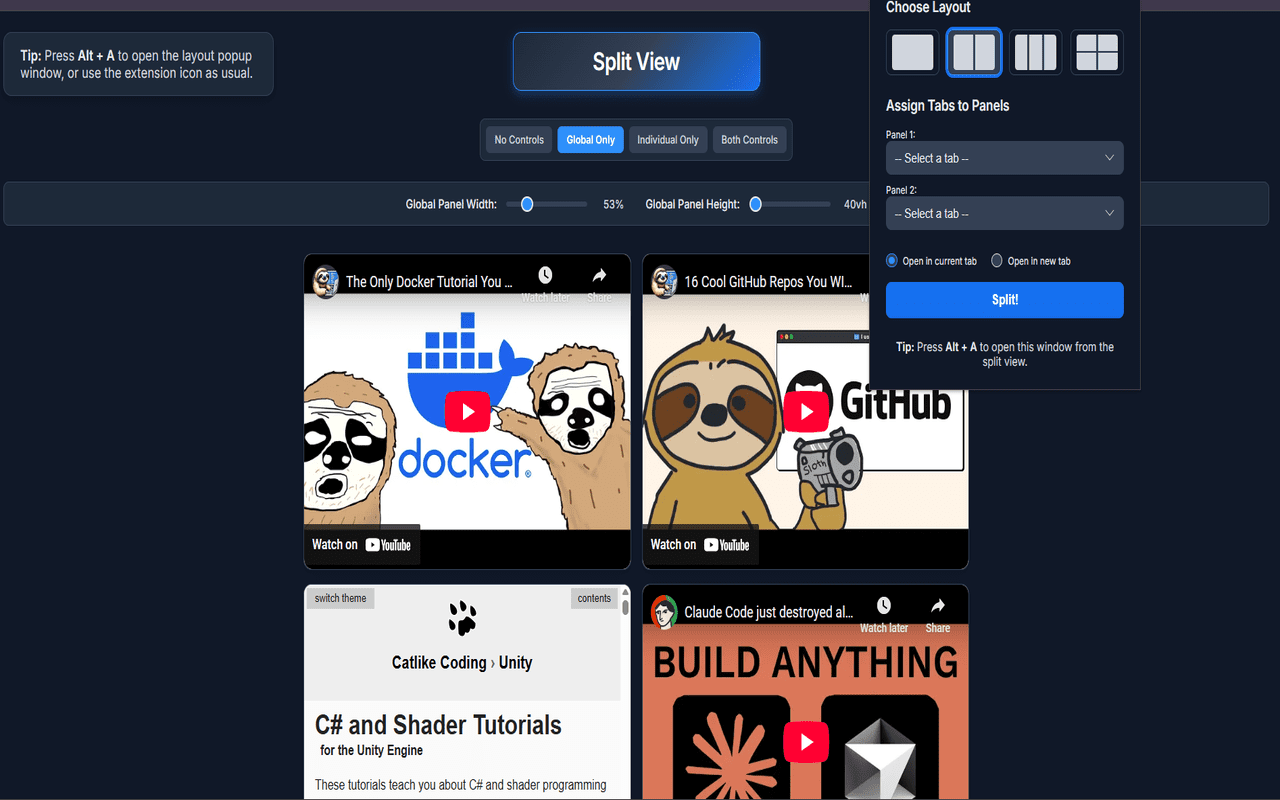Viewport: 1280px width, 800px height.
Task: Open the Unity breadcrumb link
Action: 516,663
